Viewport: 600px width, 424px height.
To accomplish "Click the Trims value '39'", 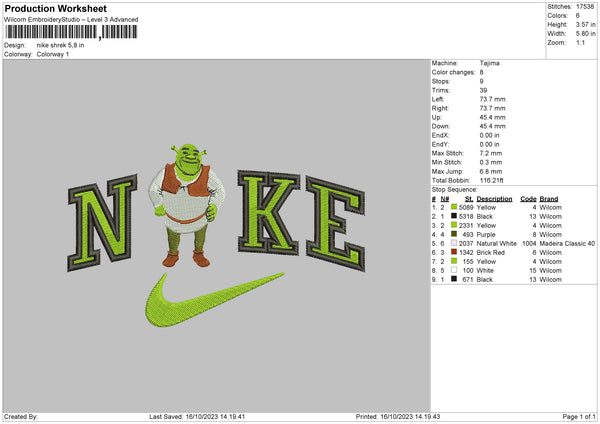I will 483,90.
